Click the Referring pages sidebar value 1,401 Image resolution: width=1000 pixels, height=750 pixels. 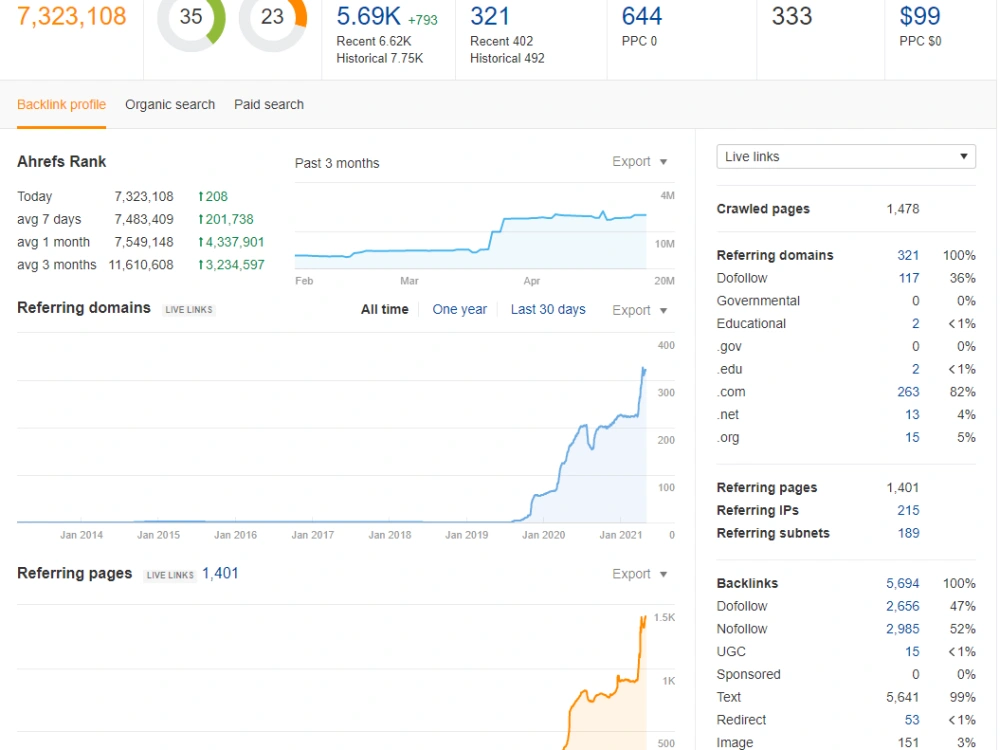tap(902, 488)
